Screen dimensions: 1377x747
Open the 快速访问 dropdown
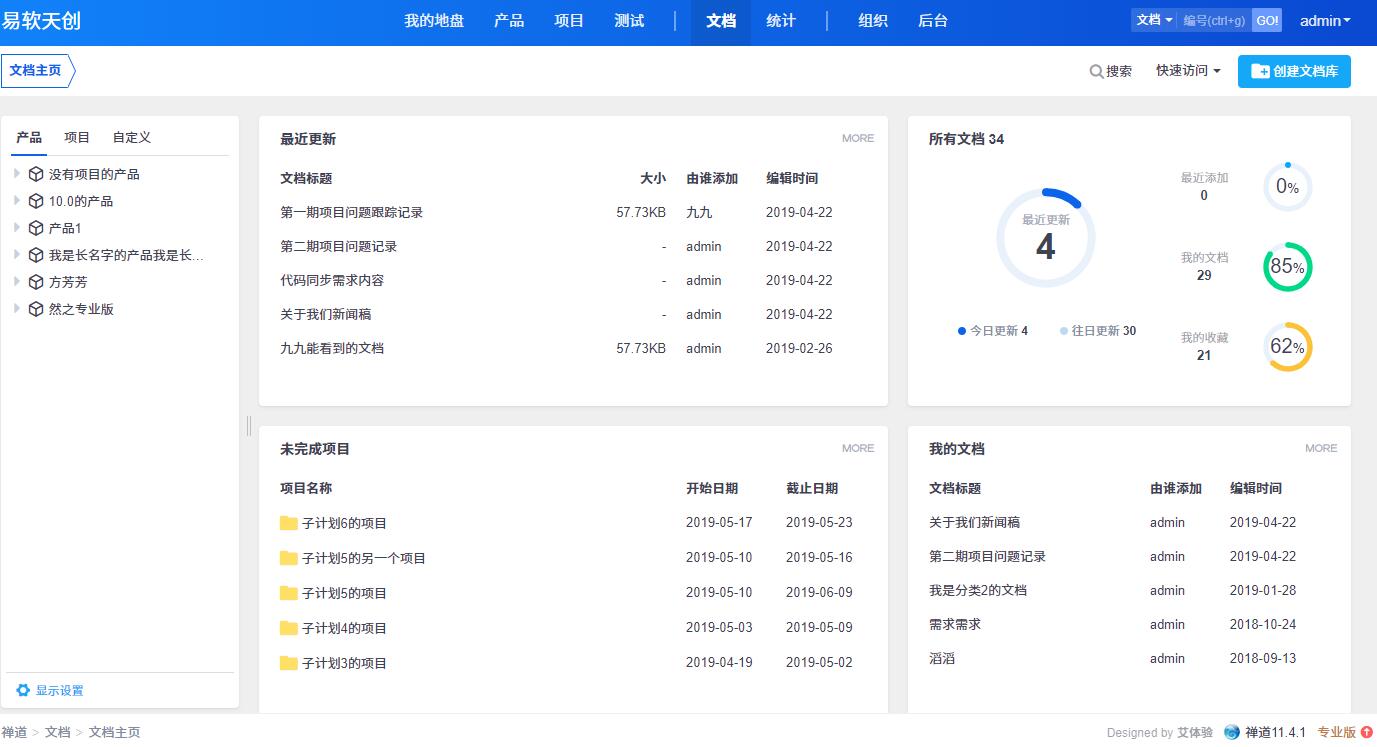coord(1188,71)
